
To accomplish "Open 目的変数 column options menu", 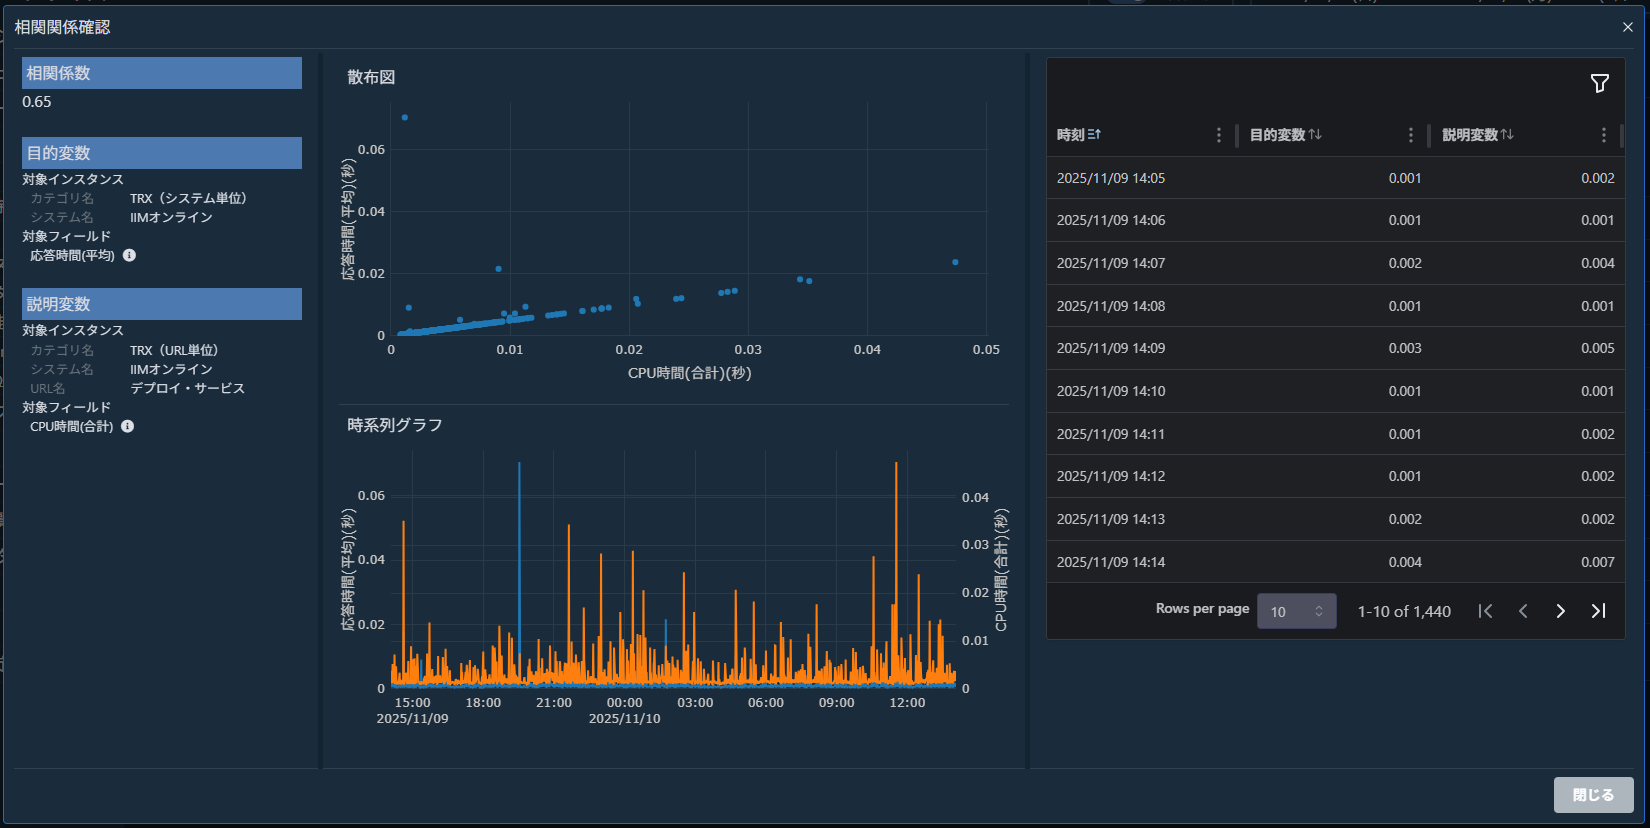I will point(1410,135).
